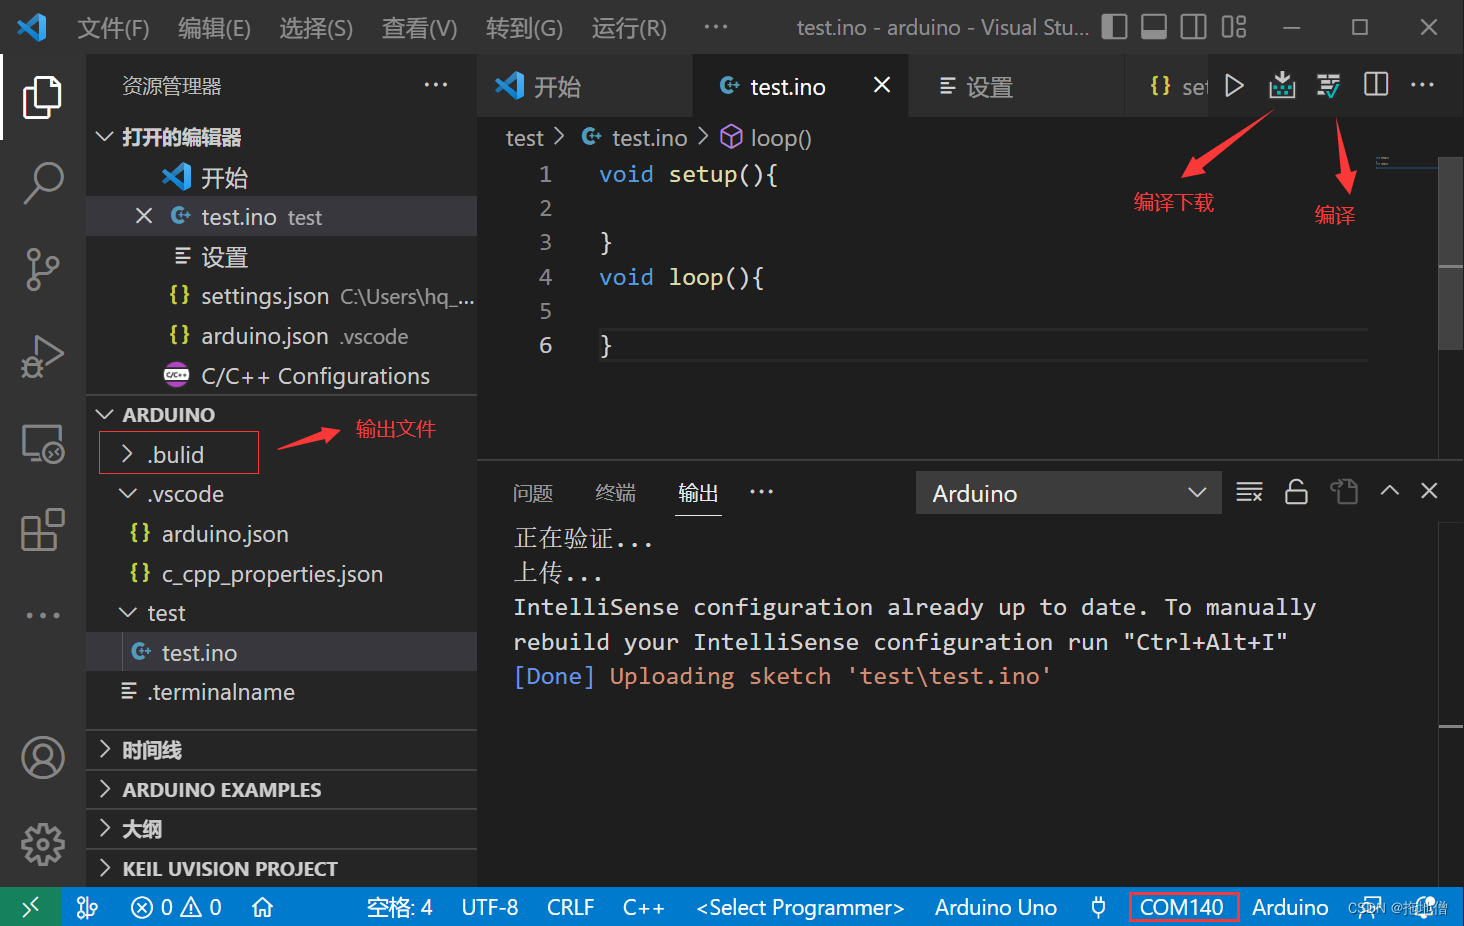The height and width of the screenshot is (926, 1464).
Task: Click the source control branch status icon
Action: (x=87, y=907)
